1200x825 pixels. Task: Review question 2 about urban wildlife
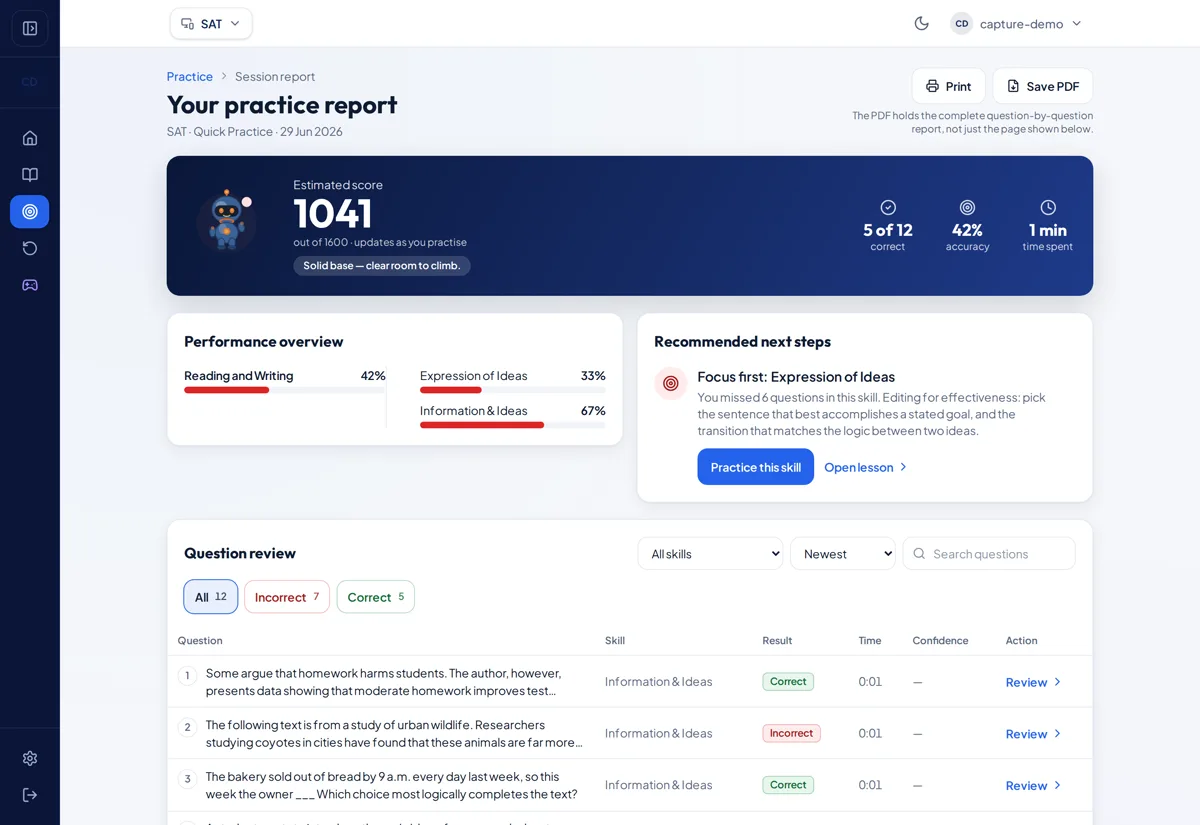click(x=1033, y=734)
